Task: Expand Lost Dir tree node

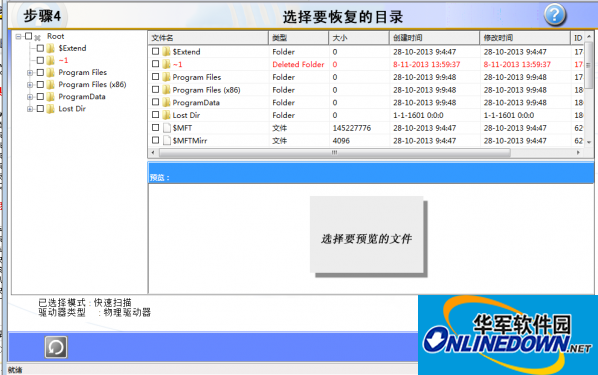Action: pos(30,109)
